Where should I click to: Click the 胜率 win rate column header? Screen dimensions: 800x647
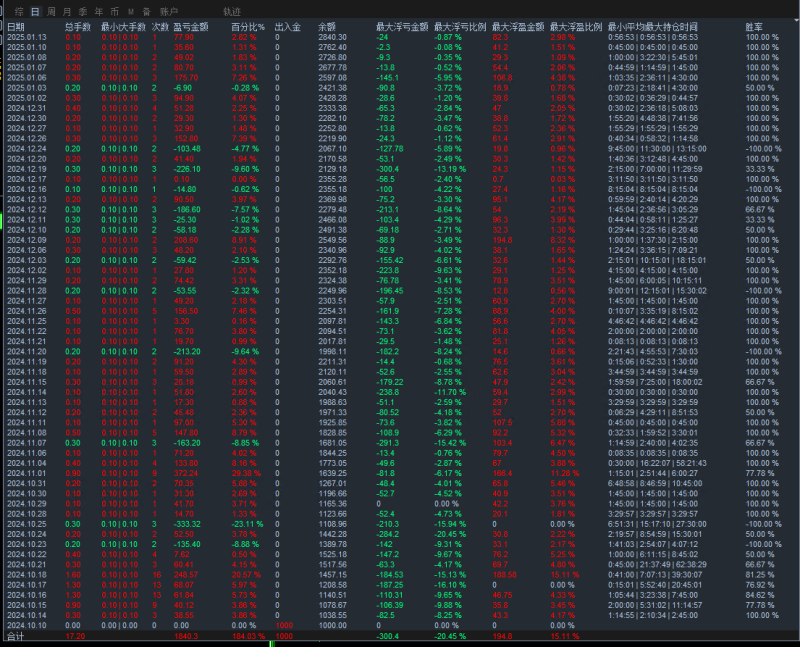click(756, 26)
